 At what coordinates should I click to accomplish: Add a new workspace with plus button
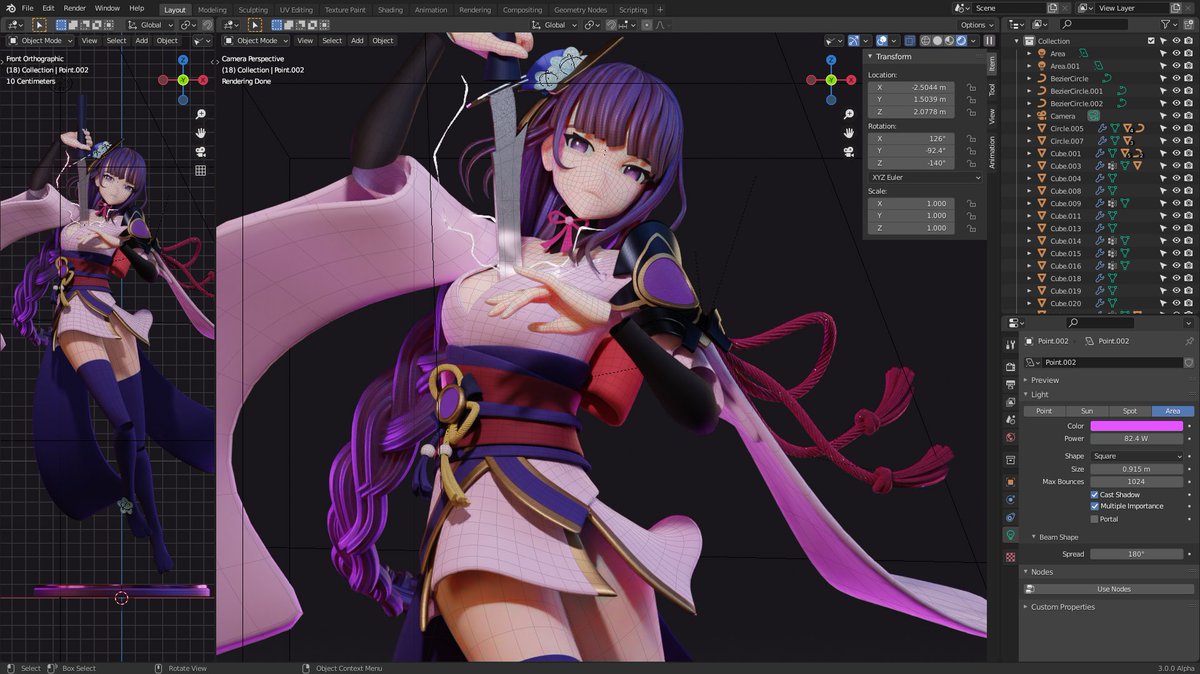(x=660, y=10)
